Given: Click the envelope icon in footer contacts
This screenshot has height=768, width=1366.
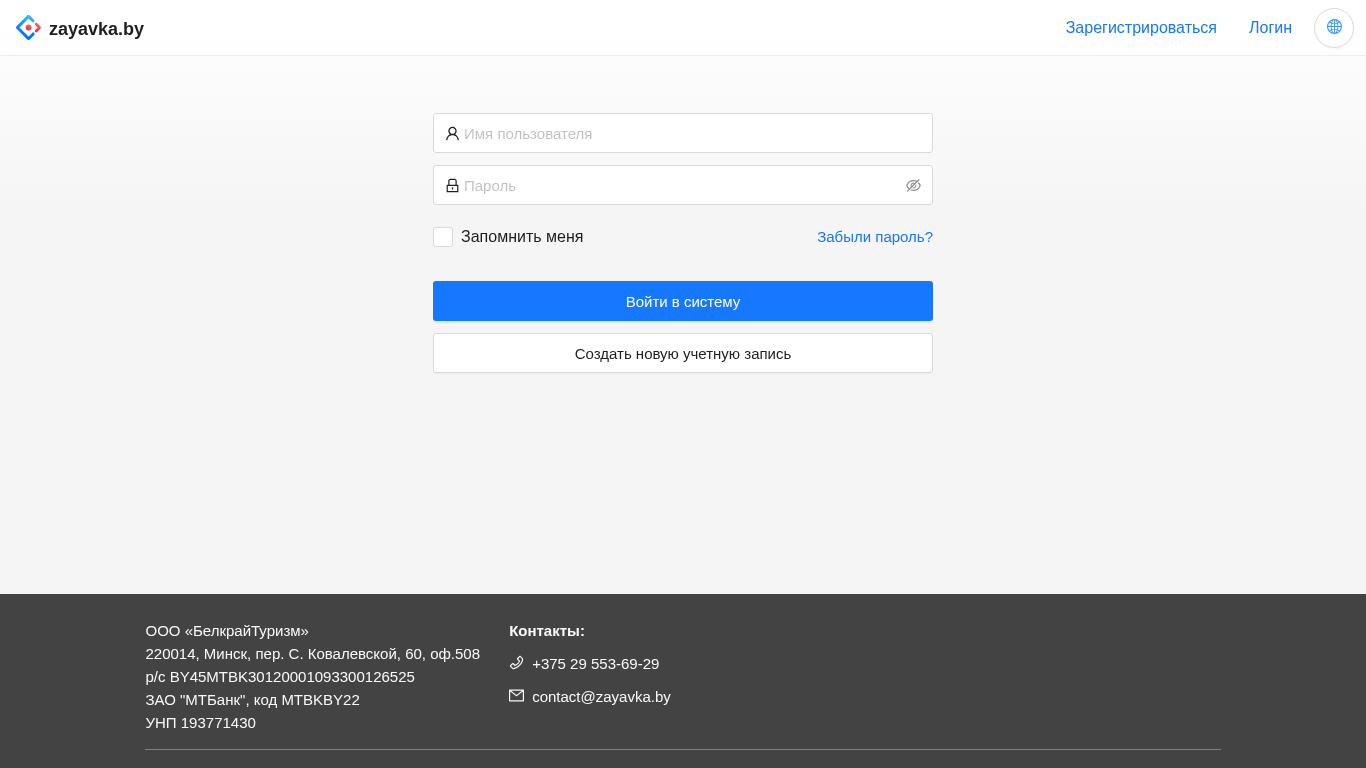Looking at the screenshot, I should pos(516,696).
